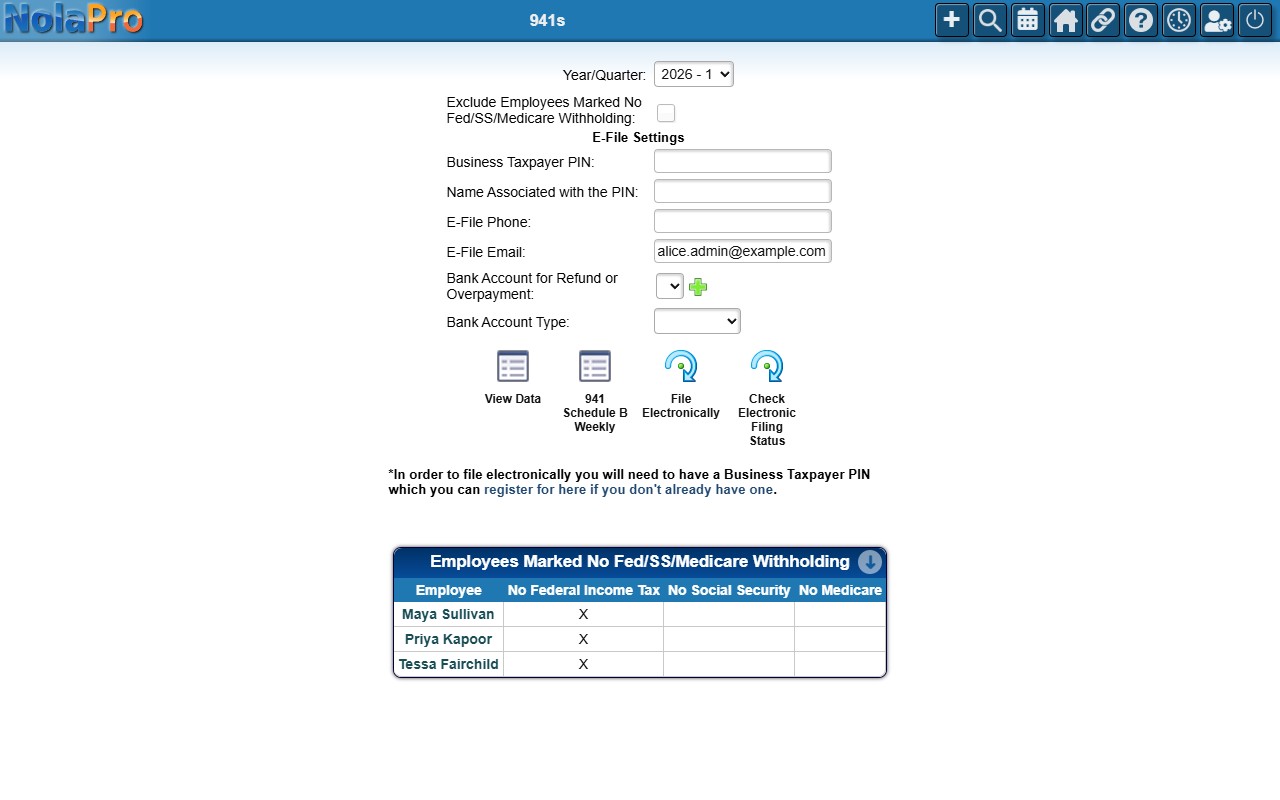Open the calendar icon in the header

click(x=1028, y=20)
